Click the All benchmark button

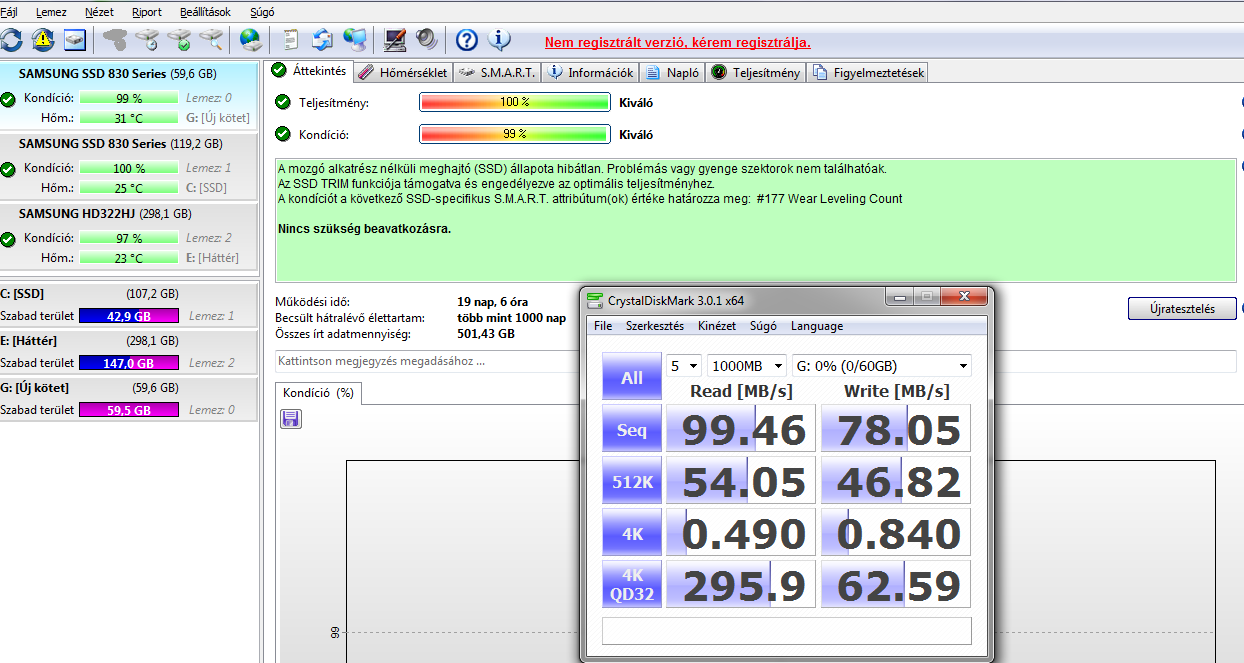point(632,377)
